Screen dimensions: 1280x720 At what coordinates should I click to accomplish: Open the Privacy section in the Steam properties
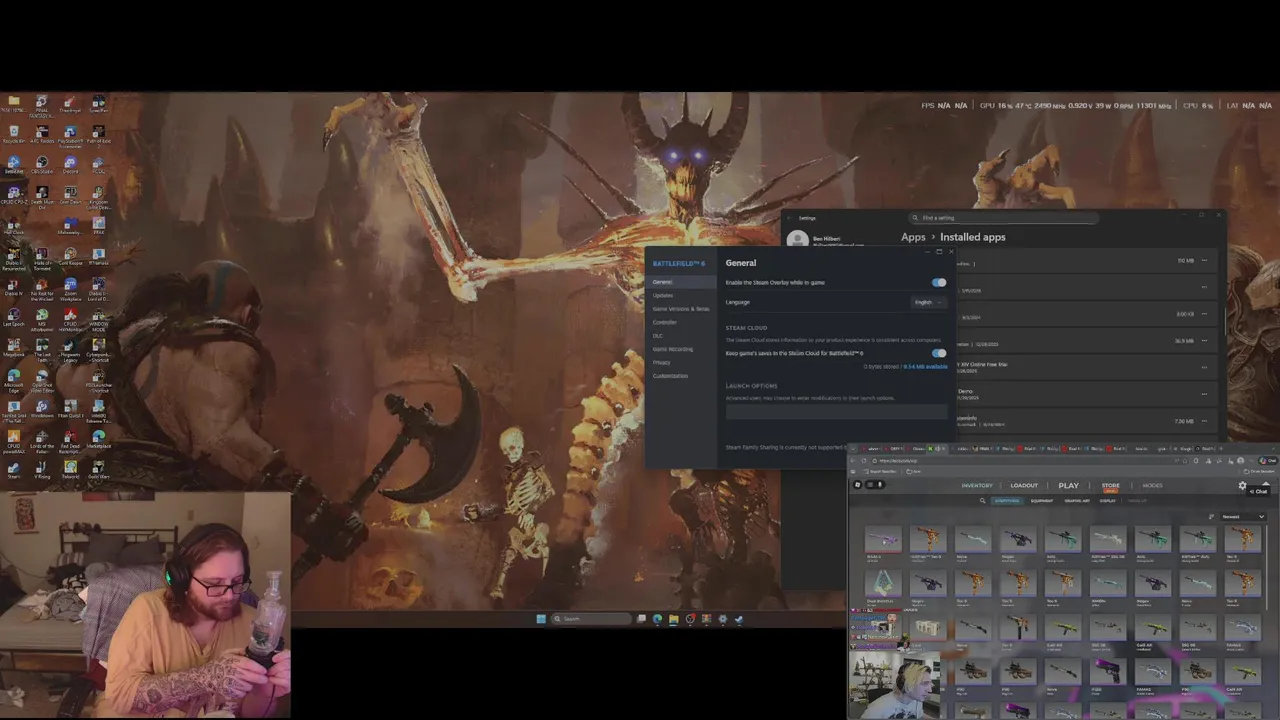coord(662,362)
